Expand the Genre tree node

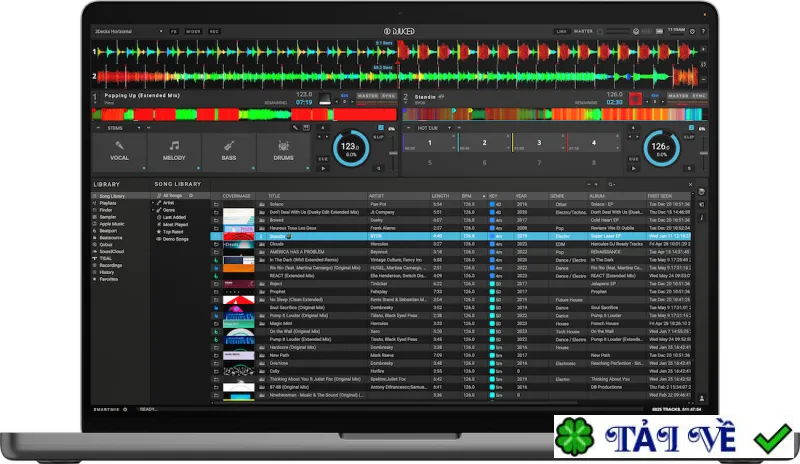pos(153,210)
